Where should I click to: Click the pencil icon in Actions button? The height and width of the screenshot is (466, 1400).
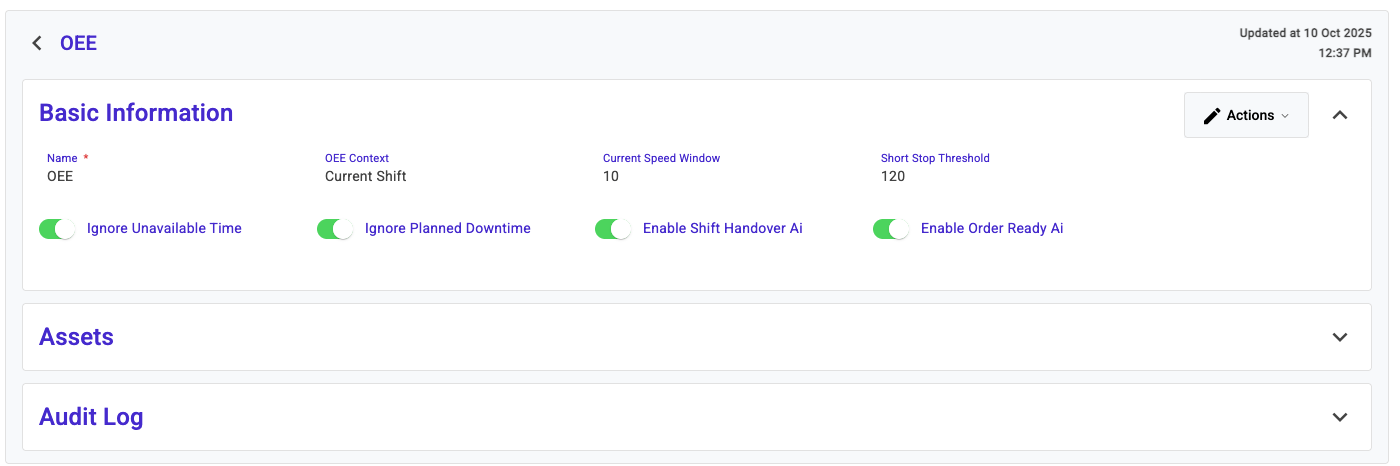coord(1211,116)
